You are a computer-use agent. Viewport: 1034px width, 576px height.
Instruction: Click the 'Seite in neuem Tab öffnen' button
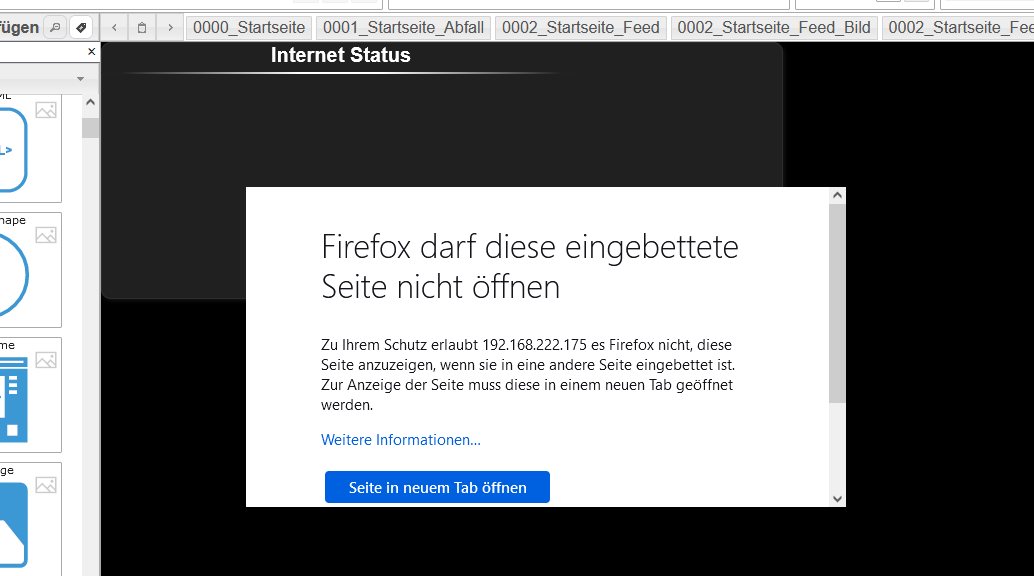click(x=437, y=488)
